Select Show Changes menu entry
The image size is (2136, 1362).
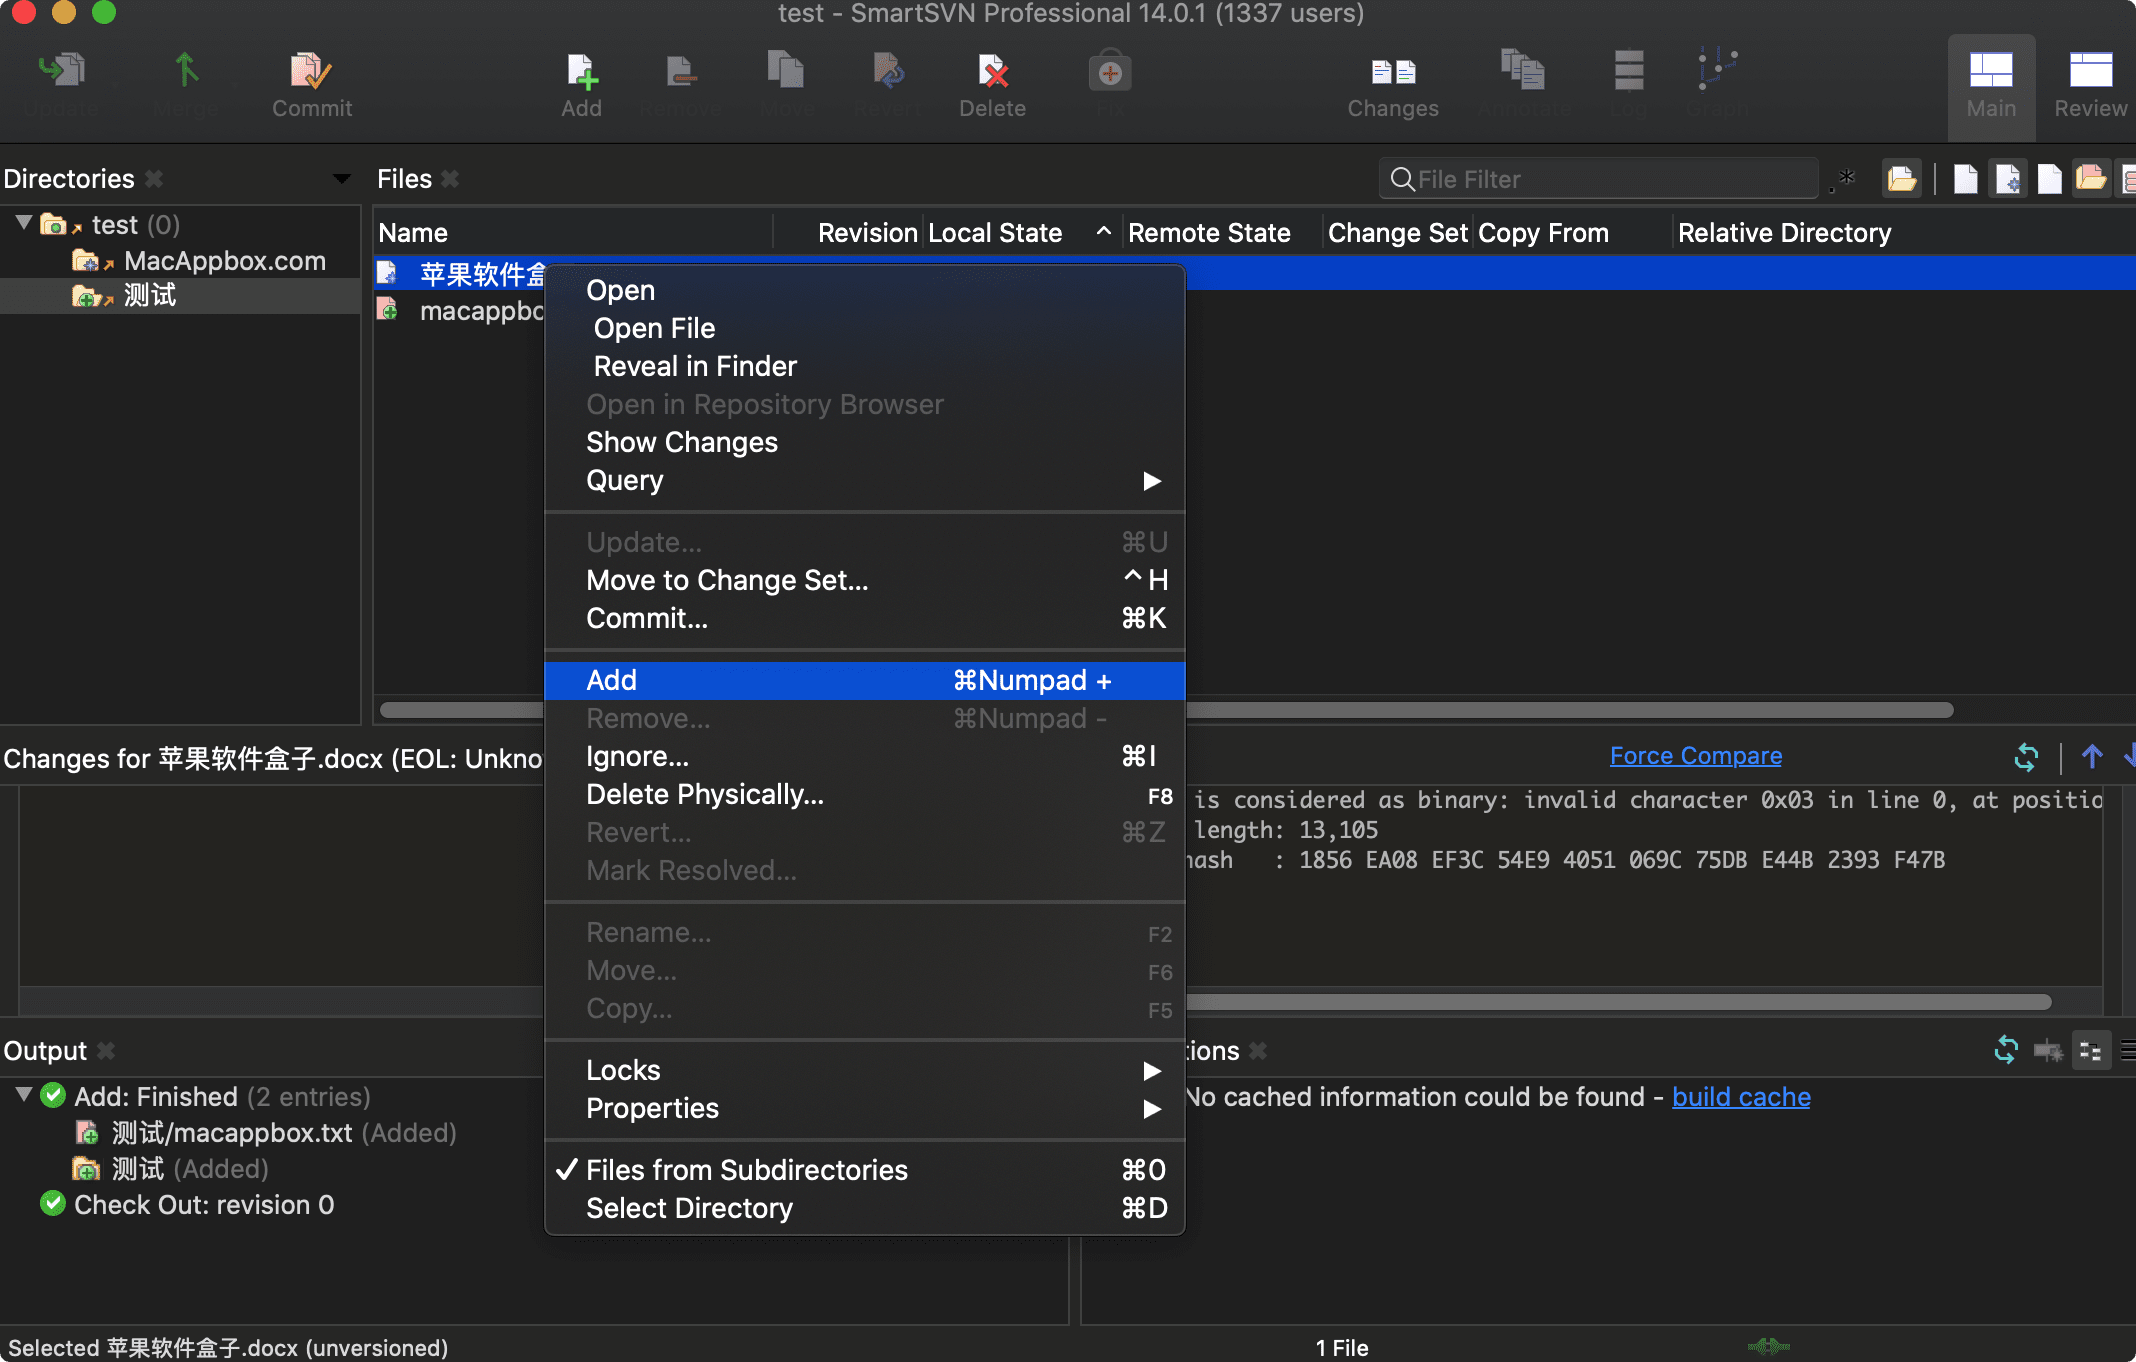(865, 443)
